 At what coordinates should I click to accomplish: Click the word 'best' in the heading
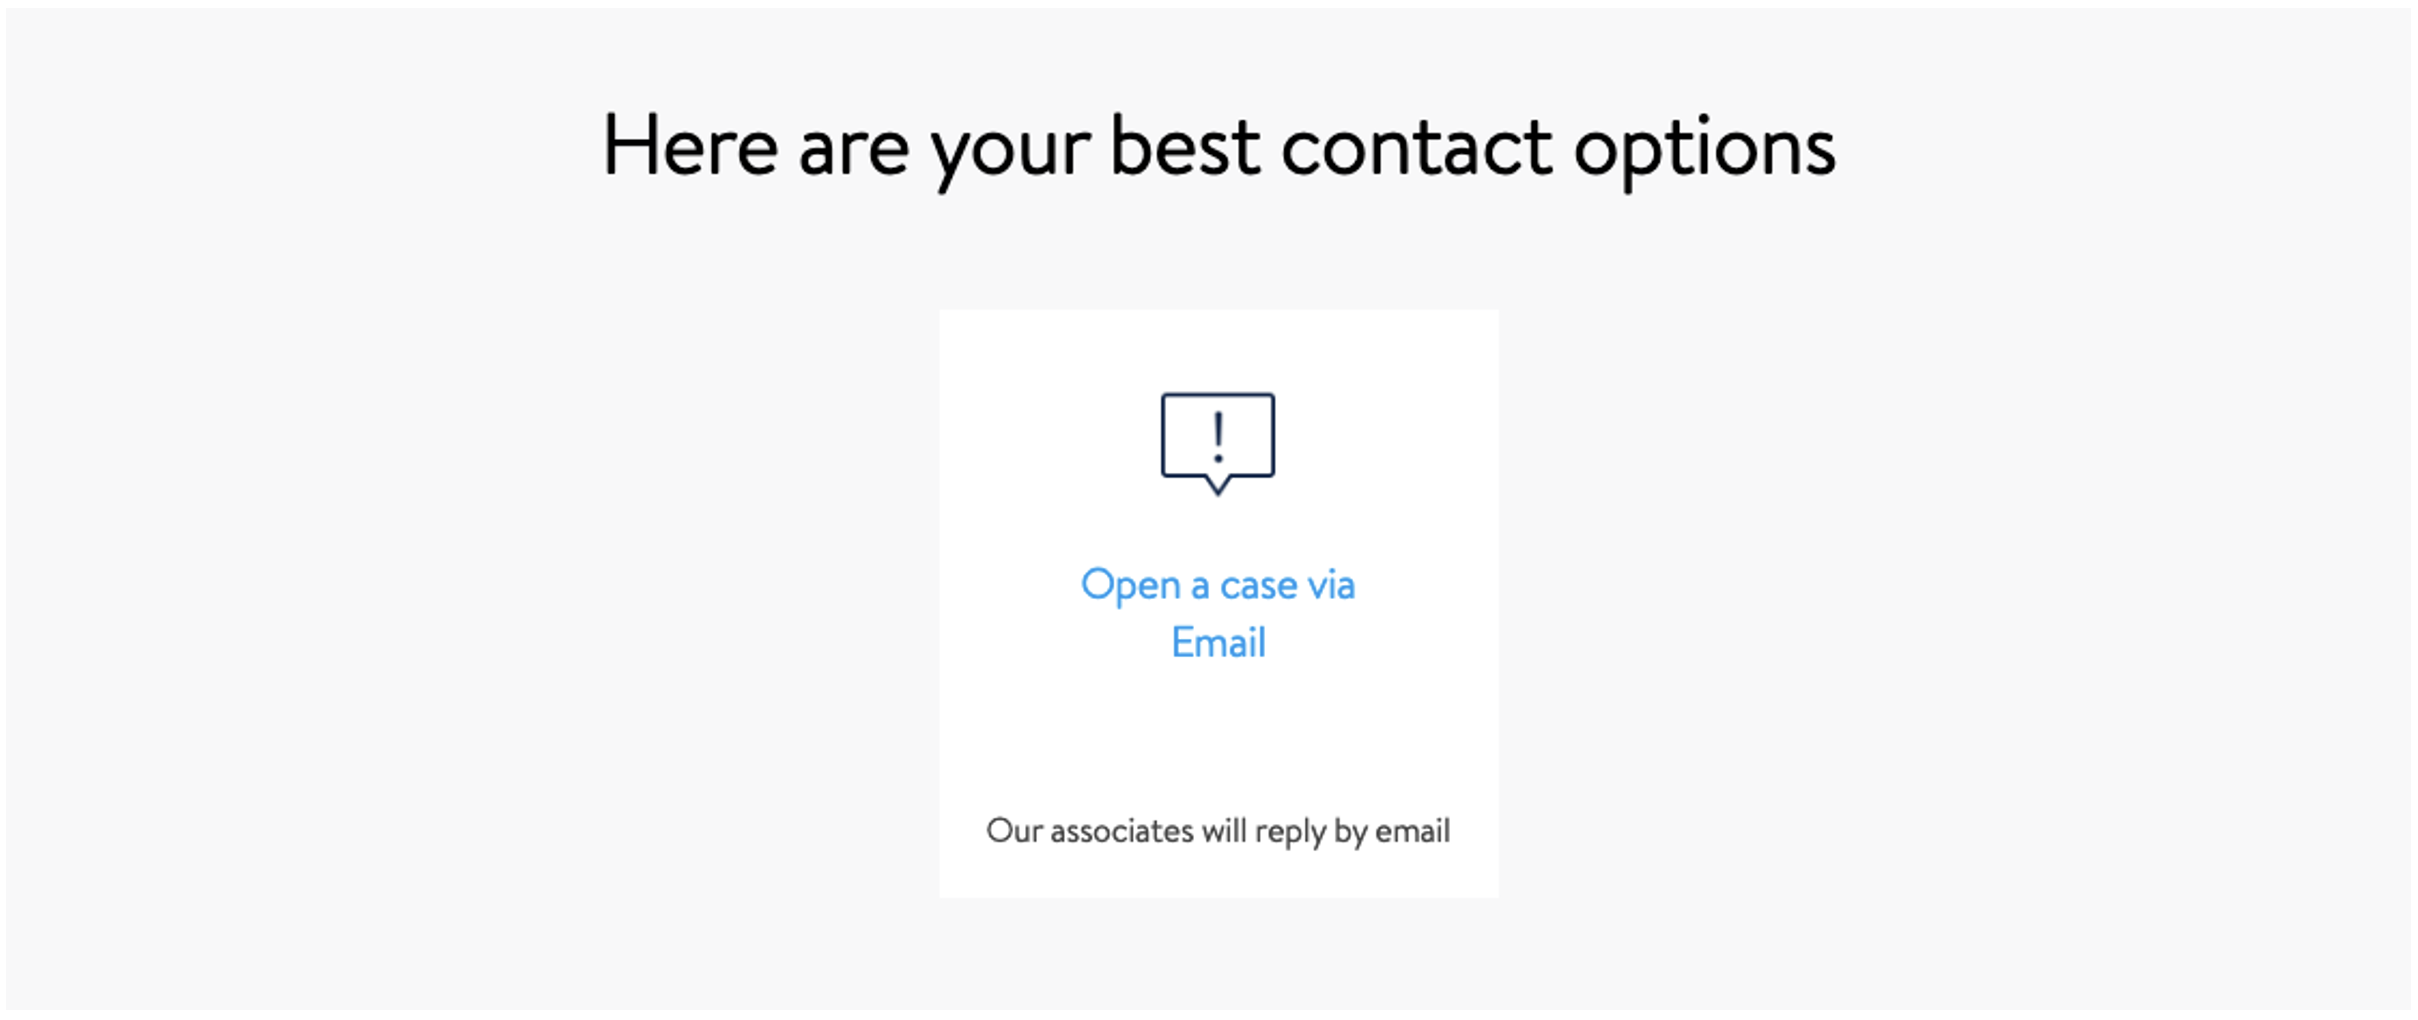click(1183, 146)
